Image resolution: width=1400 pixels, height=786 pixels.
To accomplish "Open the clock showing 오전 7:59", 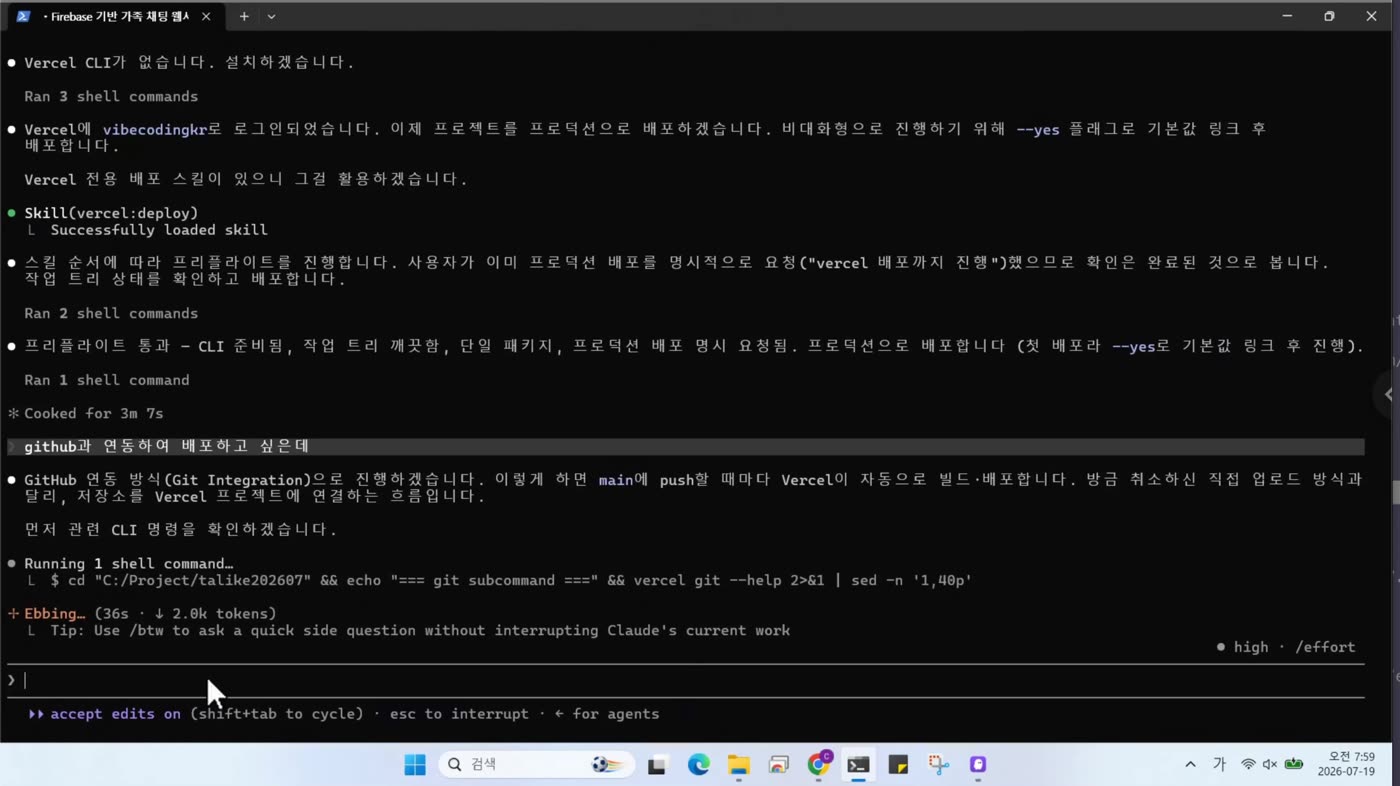I will pos(1346,765).
